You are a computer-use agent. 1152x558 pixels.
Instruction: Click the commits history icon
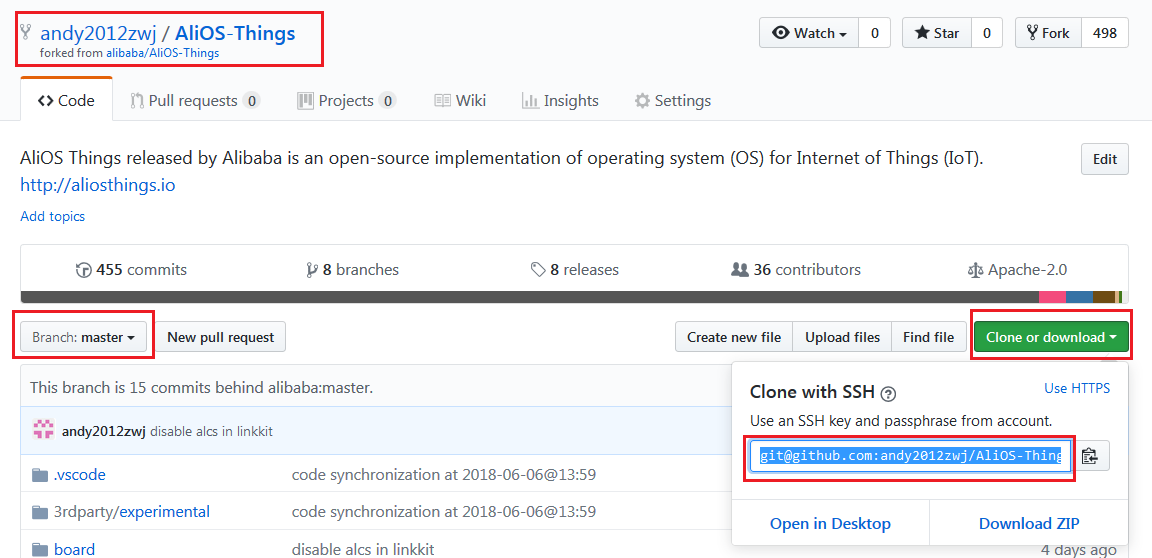(83, 270)
